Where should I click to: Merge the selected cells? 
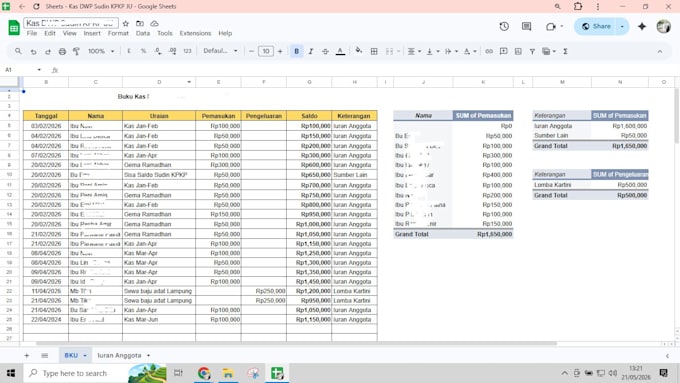[389, 51]
